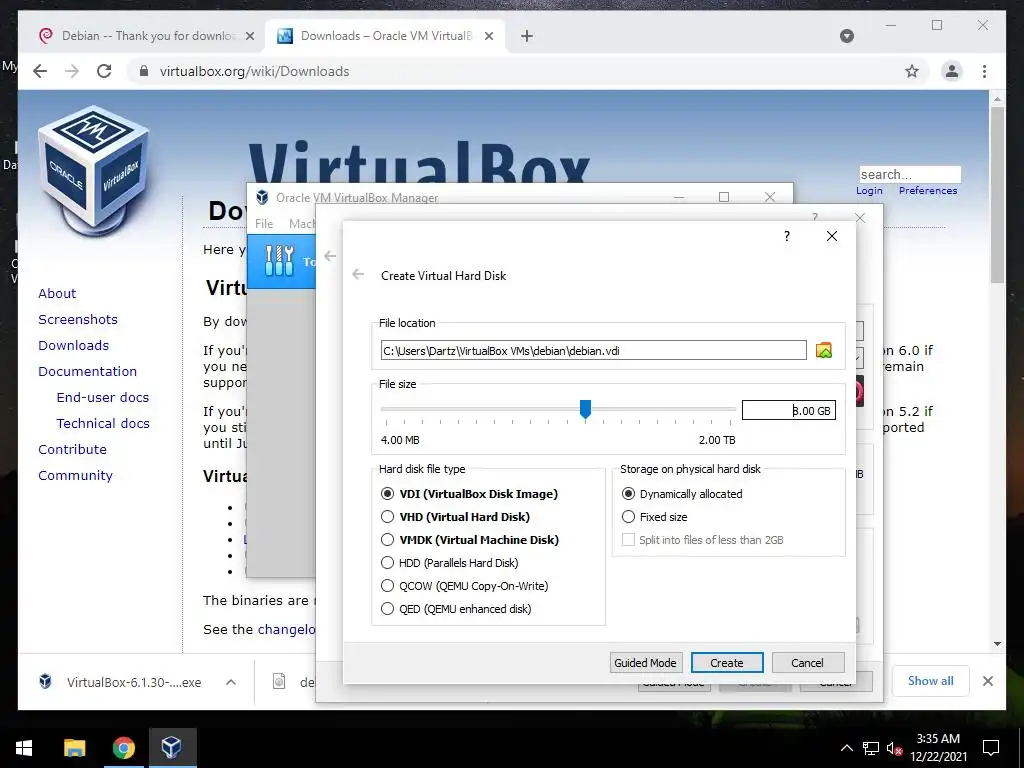Open File Explorer from the taskbar
1024x768 pixels.
pos(74,747)
